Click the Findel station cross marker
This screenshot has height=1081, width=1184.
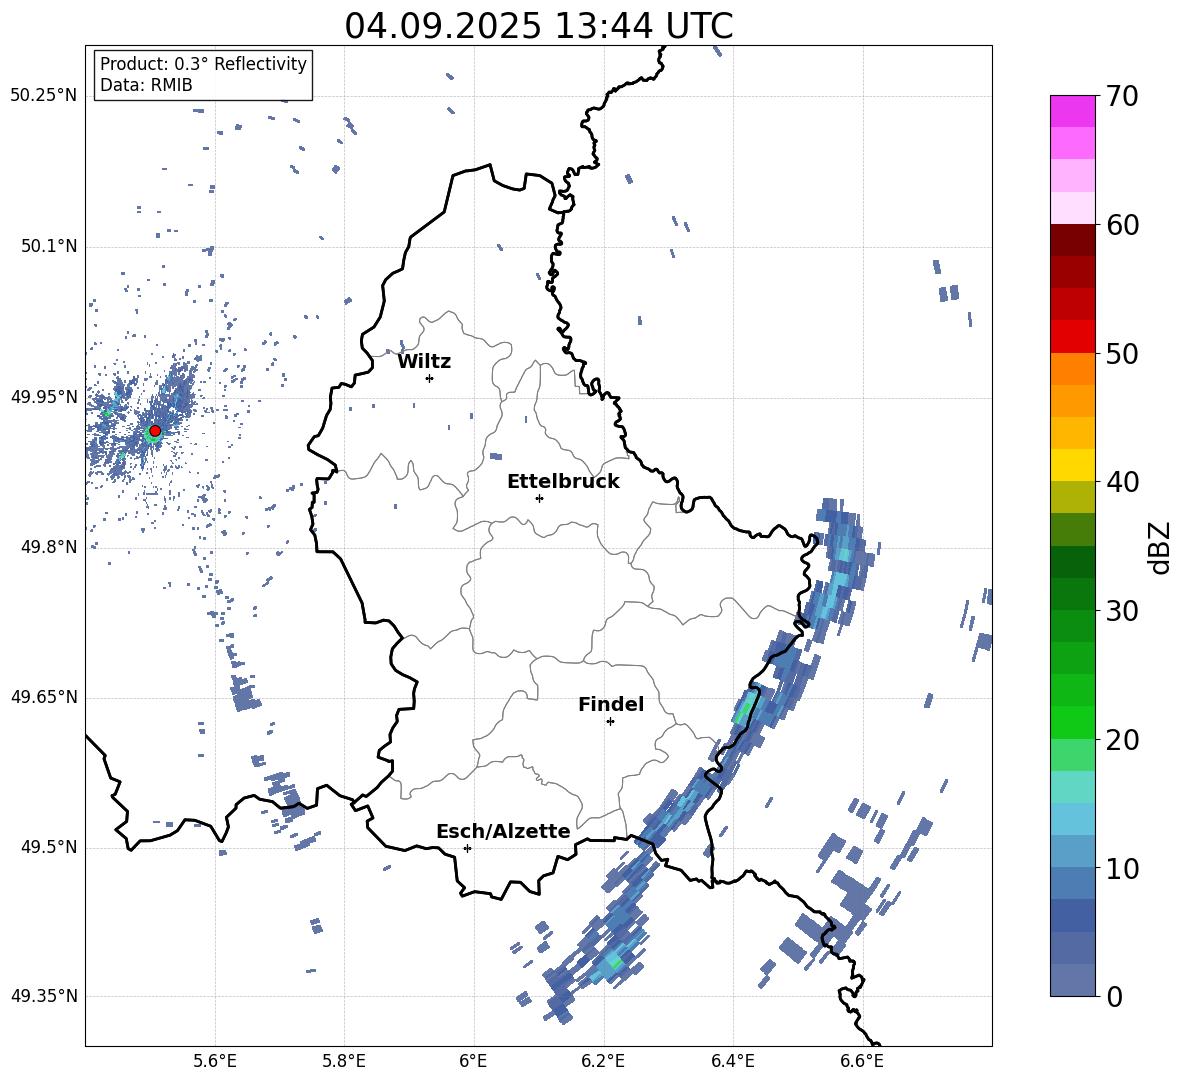[x=610, y=722]
